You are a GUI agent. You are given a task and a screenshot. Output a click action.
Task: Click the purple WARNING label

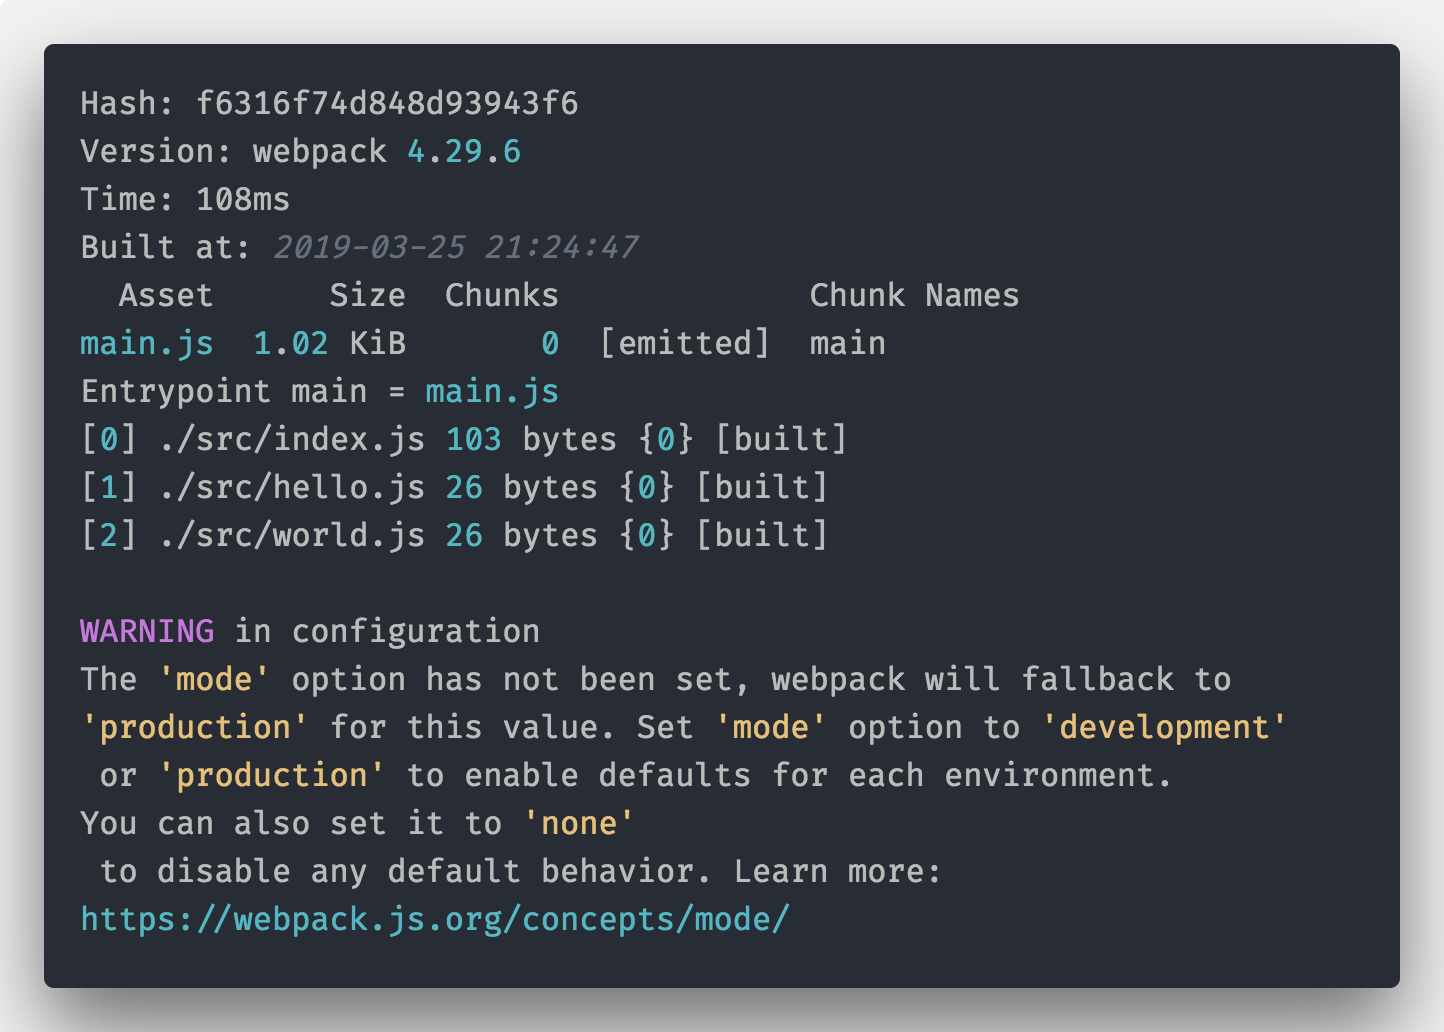click(x=147, y=631)
